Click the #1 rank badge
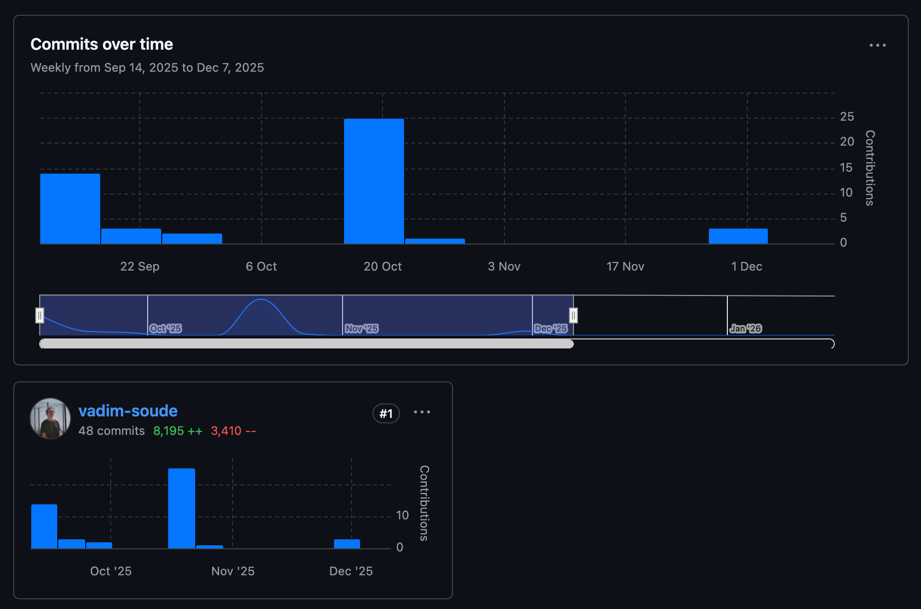Viewport: 921px width, 609px height. (x=386, y=413)
